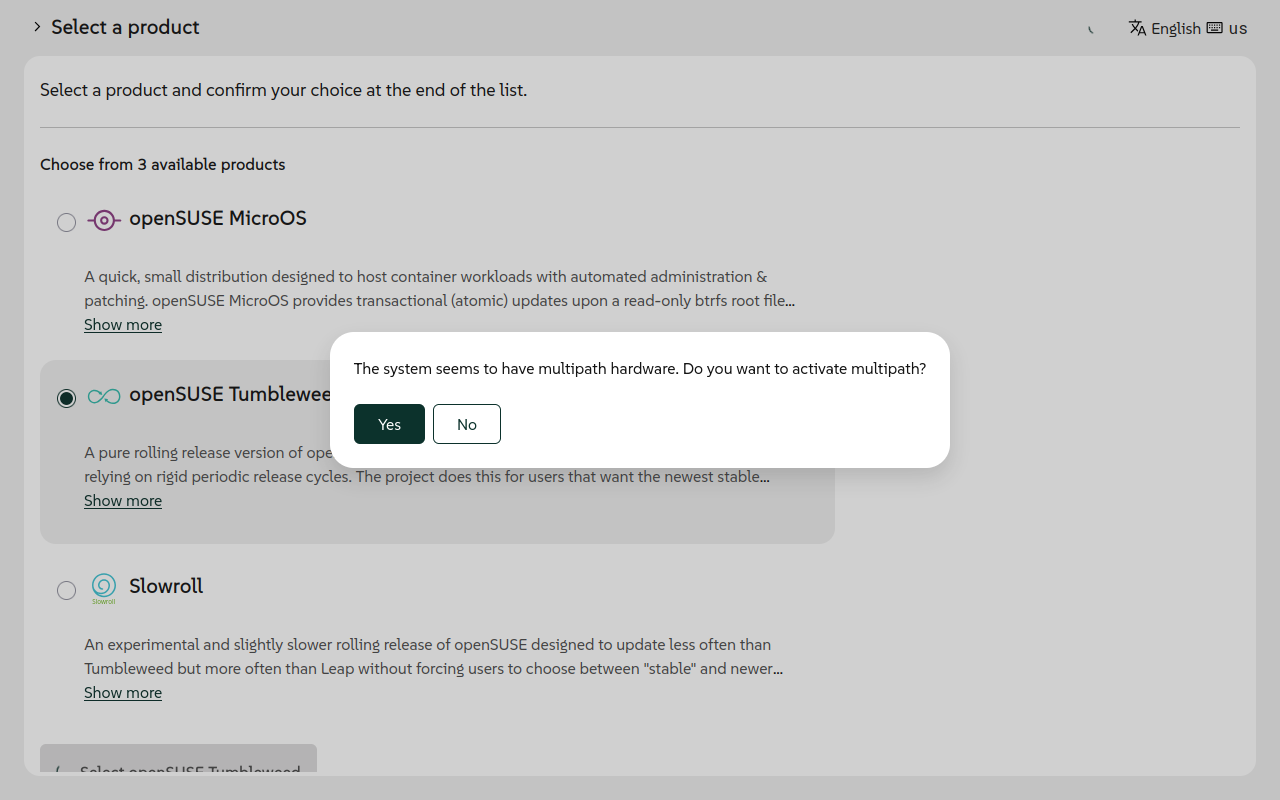Show more about openSUSE MicroOS
This screenshot has width=1280, height=800.
click(122, 324)
